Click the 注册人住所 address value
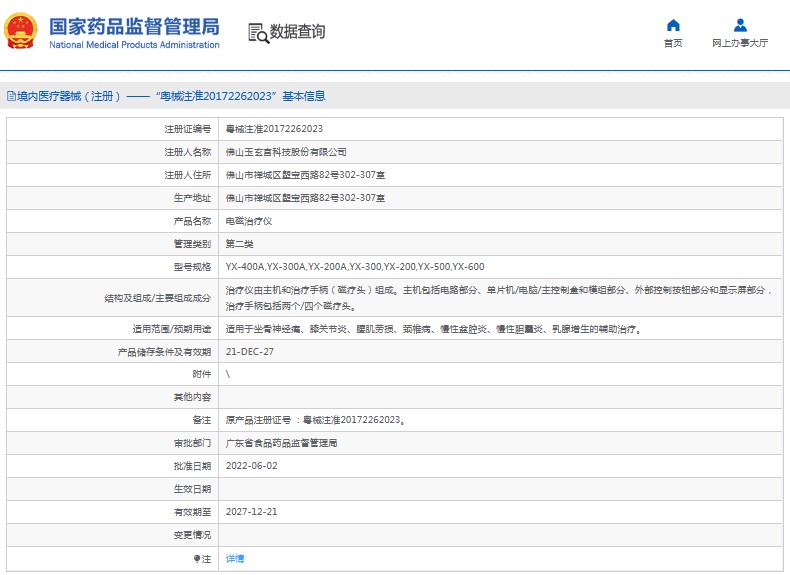The image size is (790, 575). pos(305,175)
